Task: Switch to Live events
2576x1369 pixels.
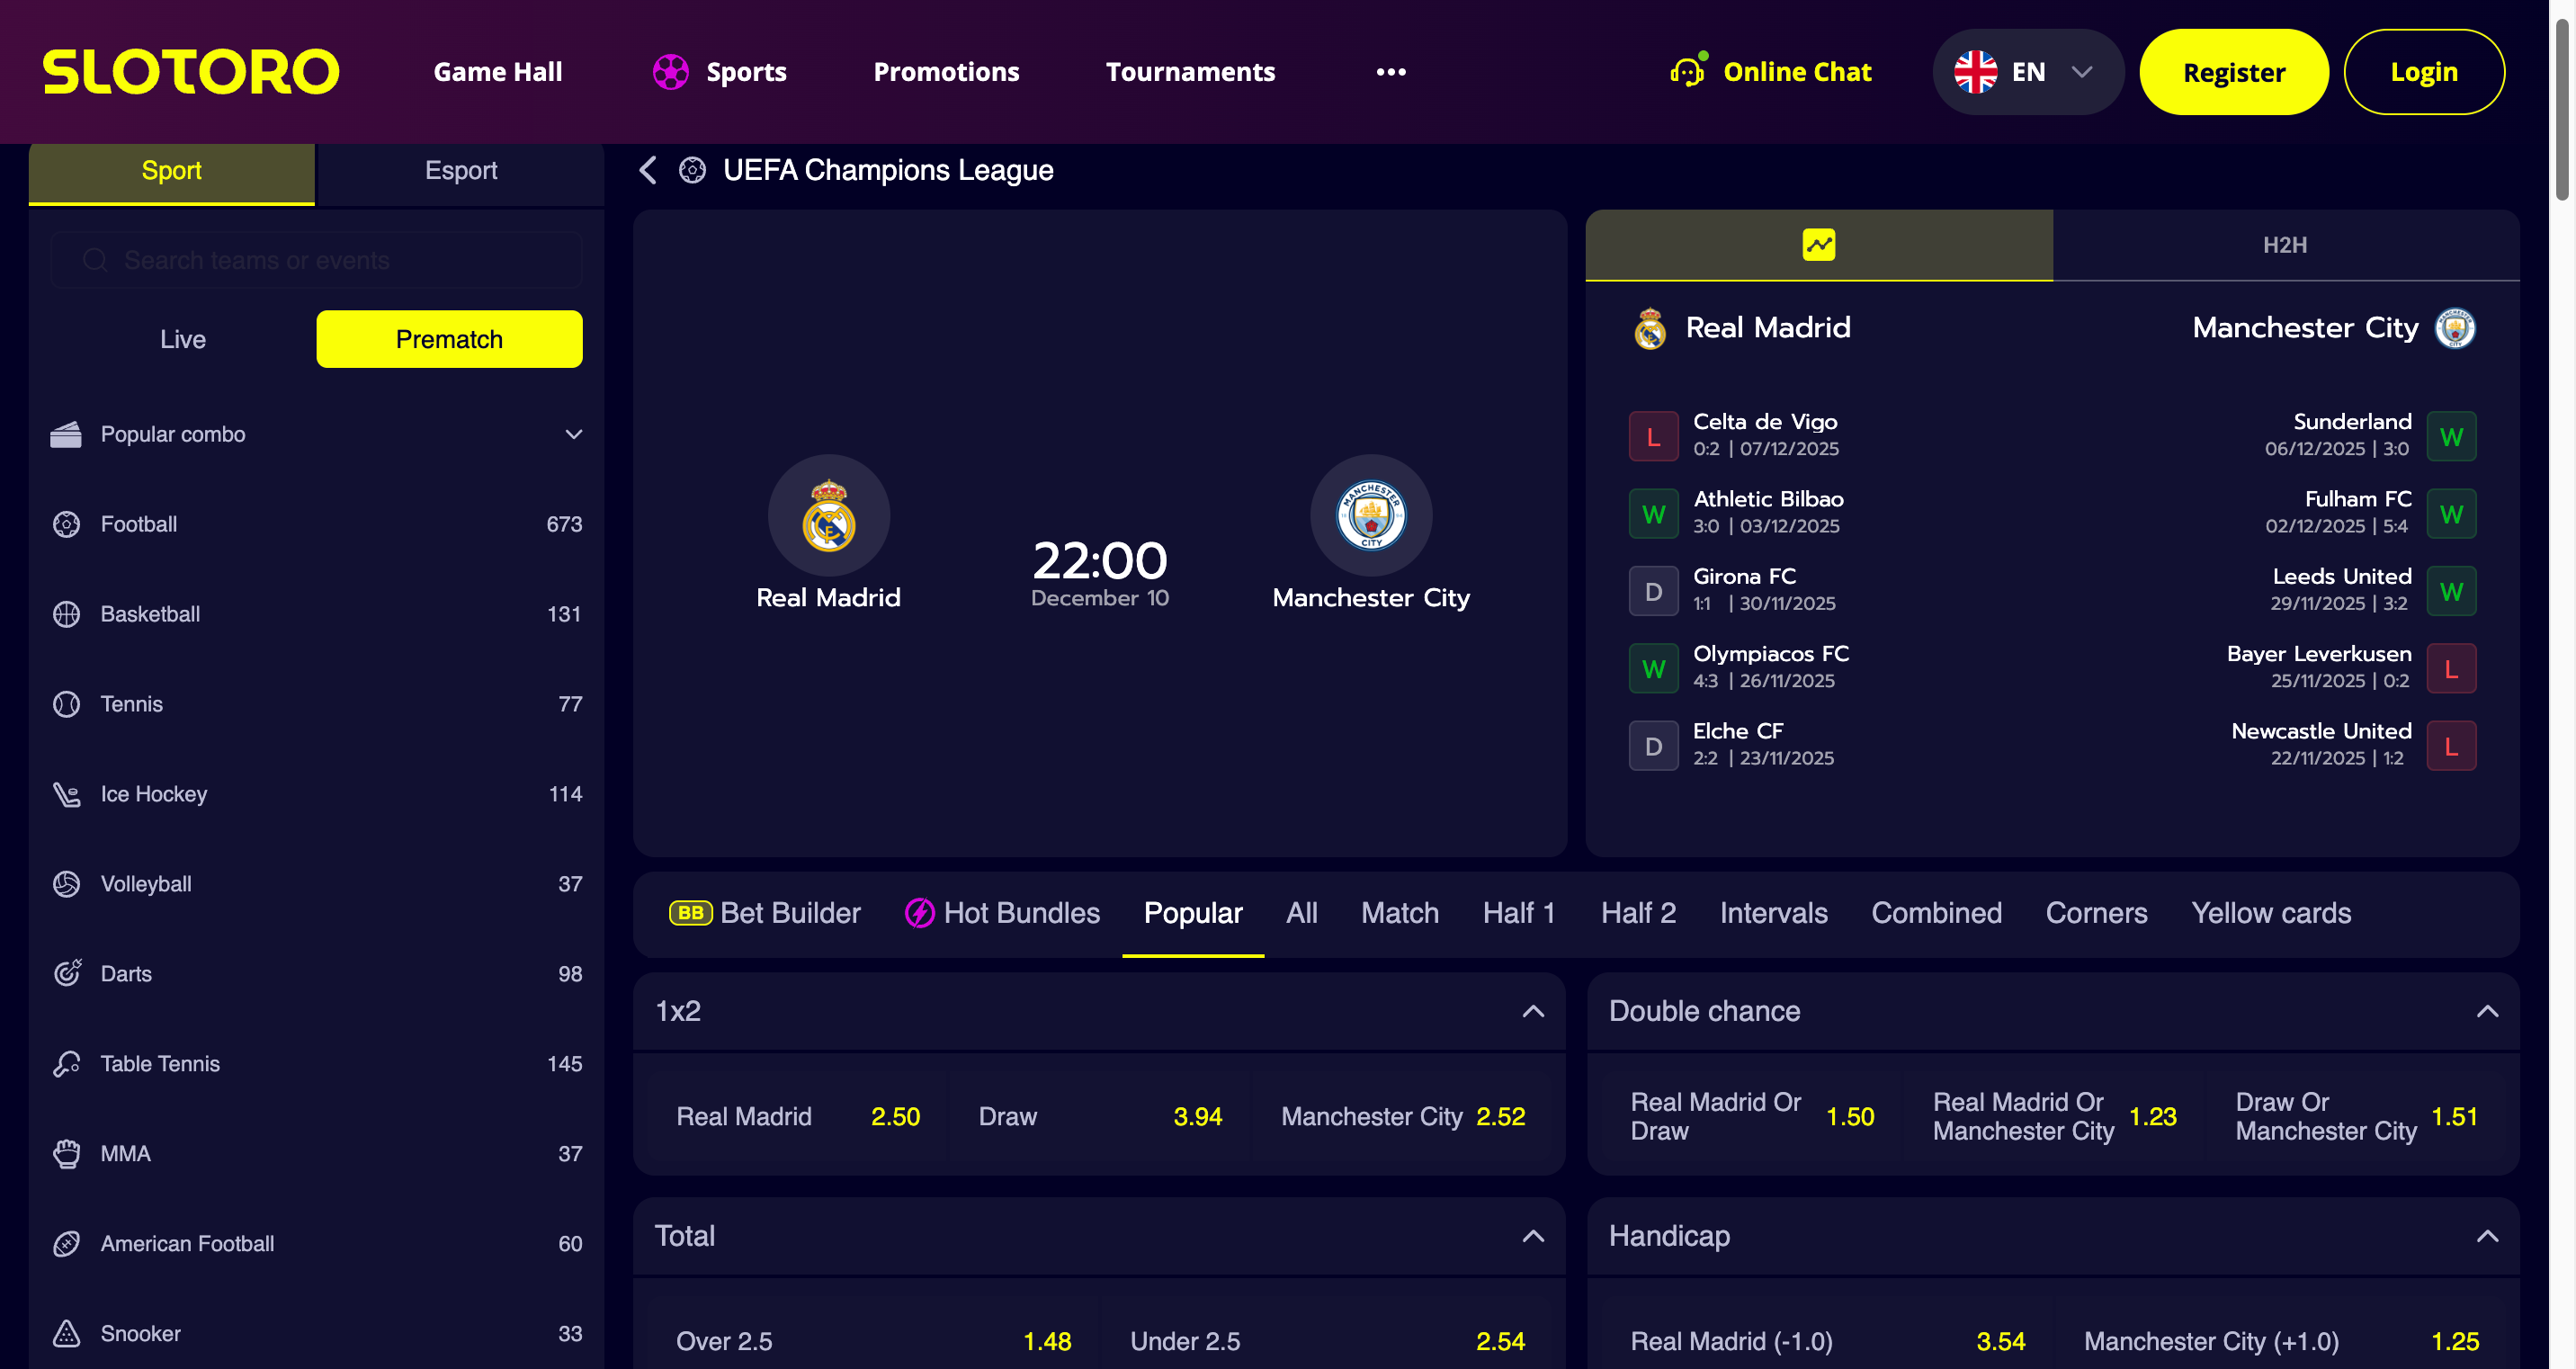Action: (183, 339)
